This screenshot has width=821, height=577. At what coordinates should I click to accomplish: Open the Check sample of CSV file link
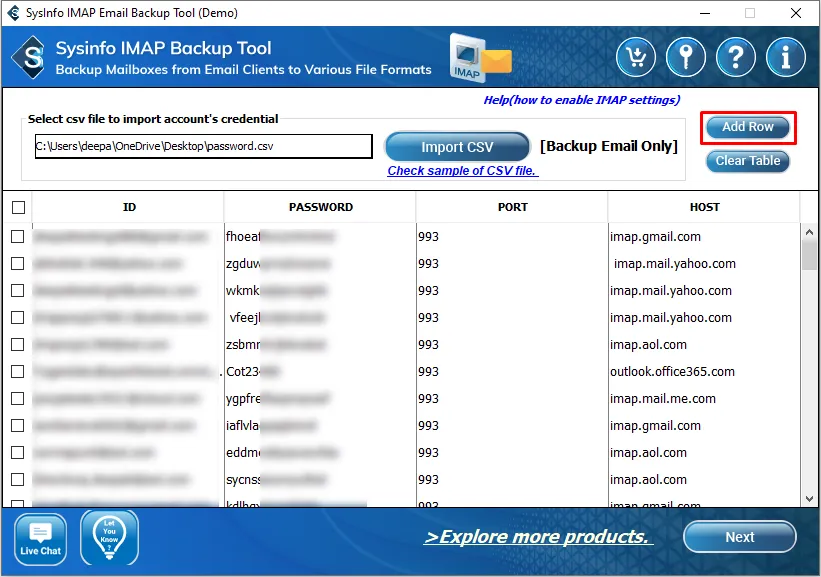(x=462, y=171)
